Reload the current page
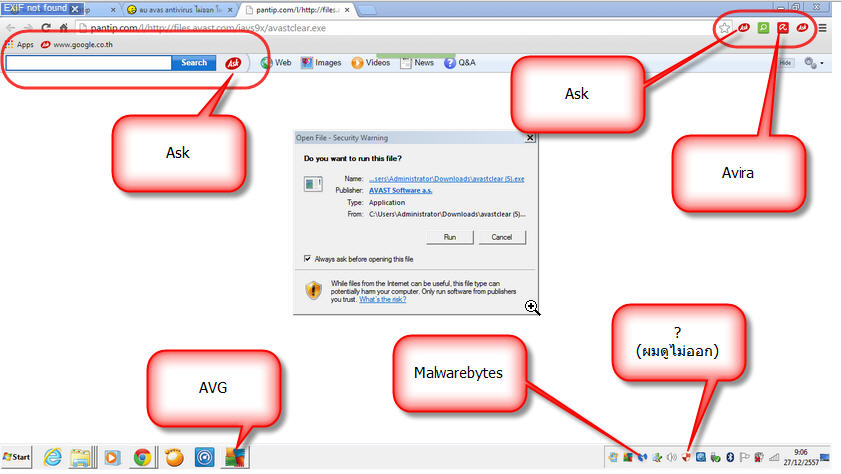The image size is (841, 474). tap(46, 28)
